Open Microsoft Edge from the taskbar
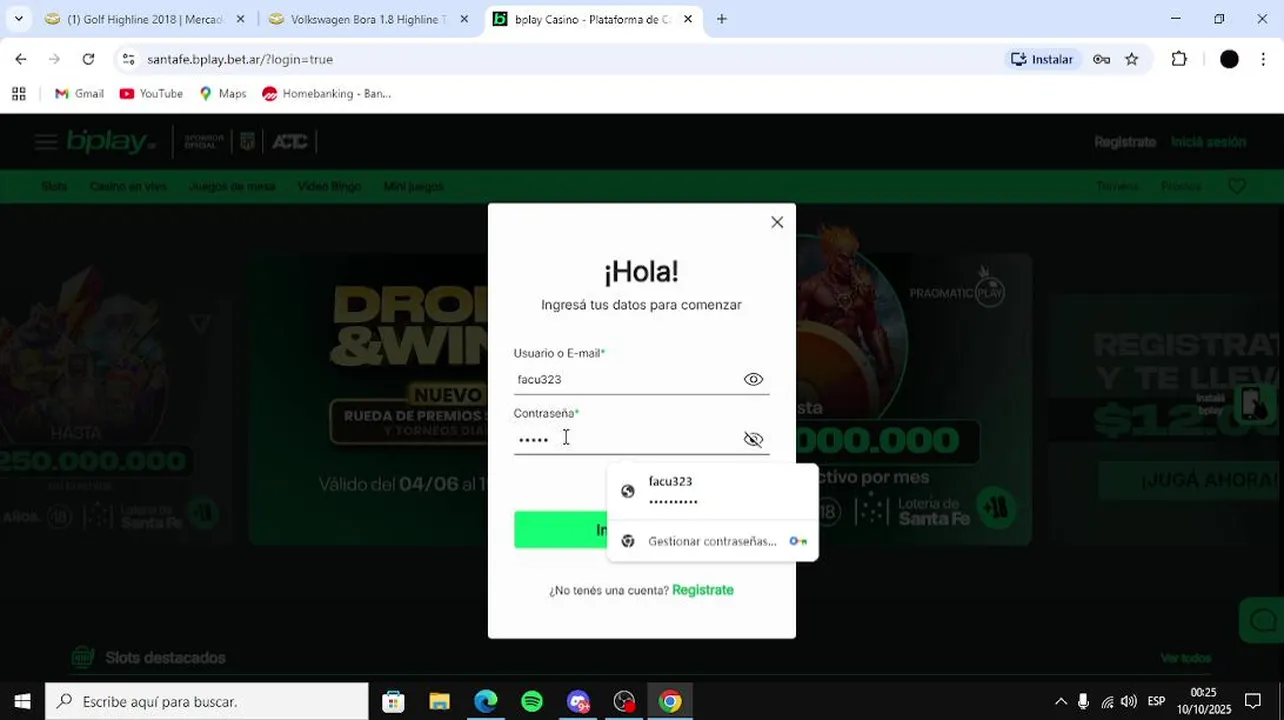 click(485, 702)
